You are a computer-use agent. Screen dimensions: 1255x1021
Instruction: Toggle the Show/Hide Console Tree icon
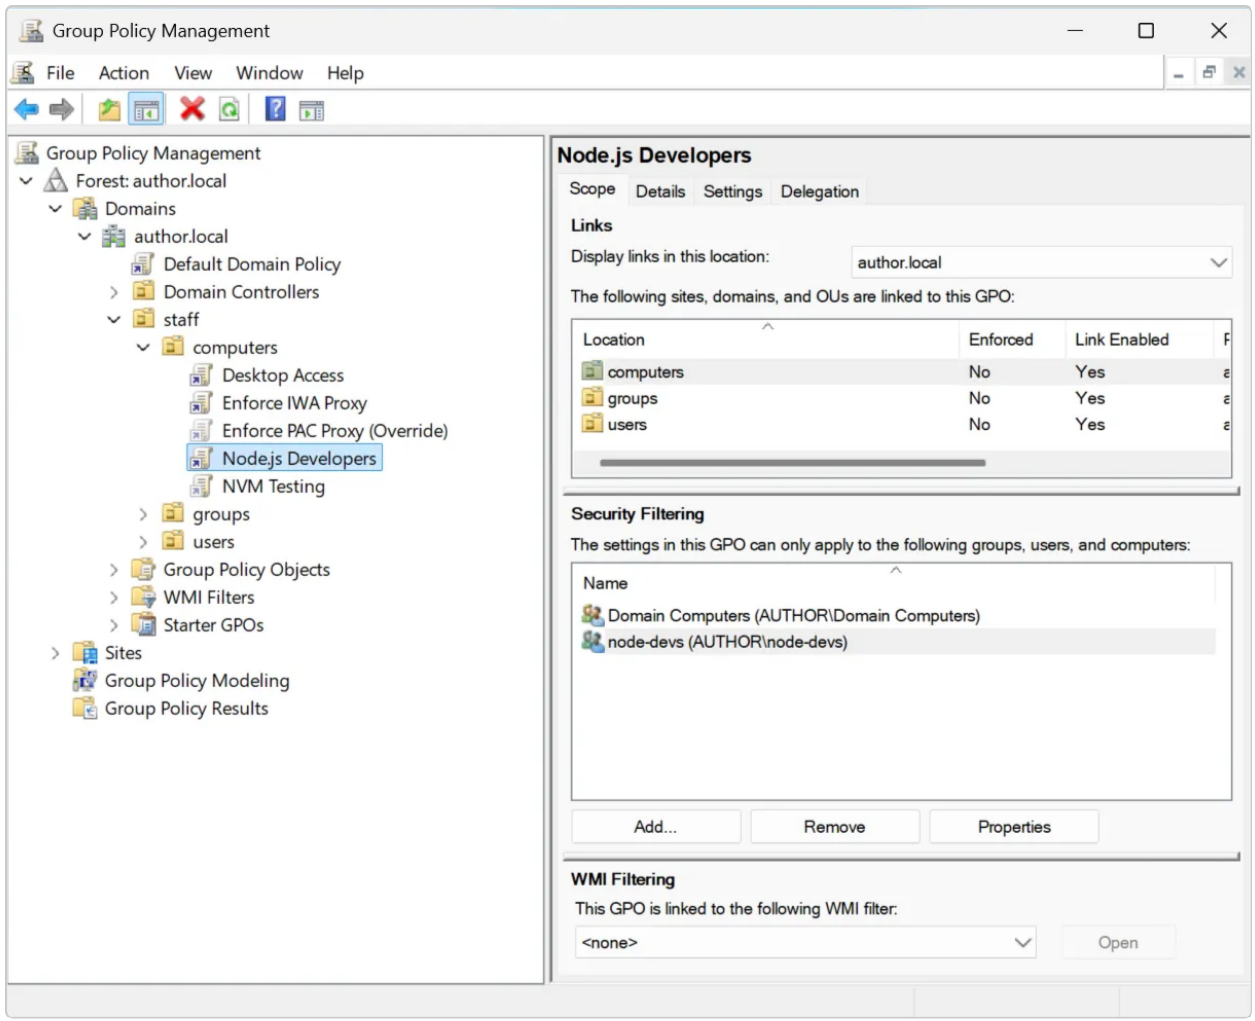click(146, 109)
